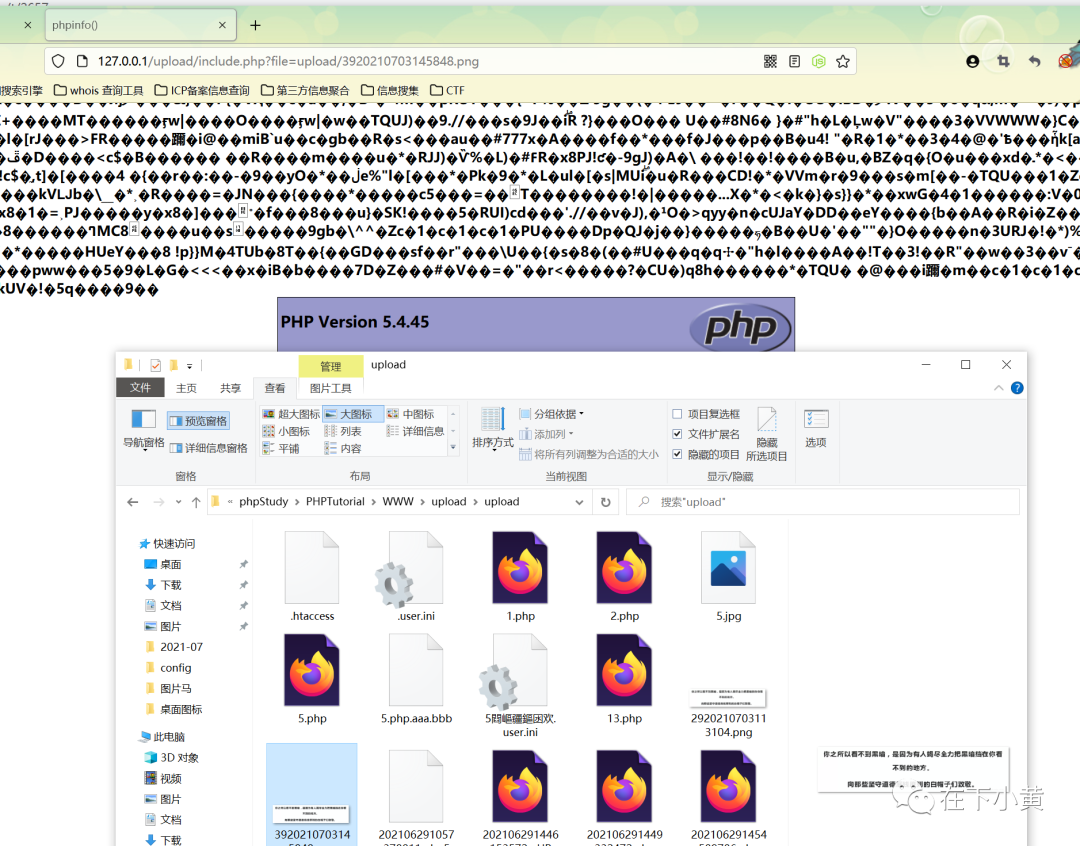Open the whois 查询工具 bookmark folder
Image resolution: width=1080 pixels, height=846 pixels.
(x=98, y=90)
